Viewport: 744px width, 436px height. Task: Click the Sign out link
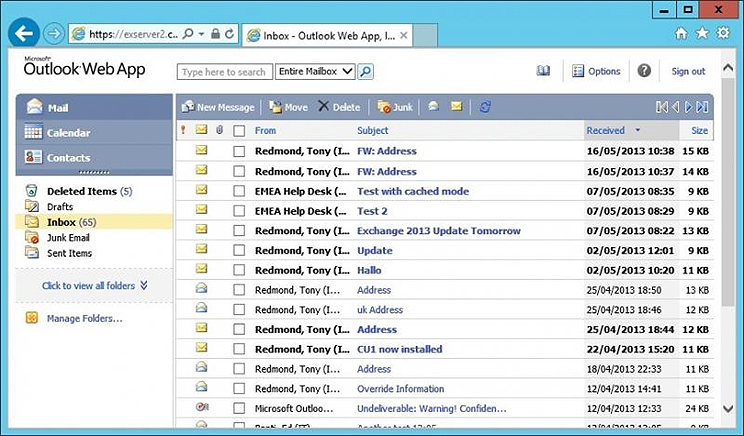[688, 72]
